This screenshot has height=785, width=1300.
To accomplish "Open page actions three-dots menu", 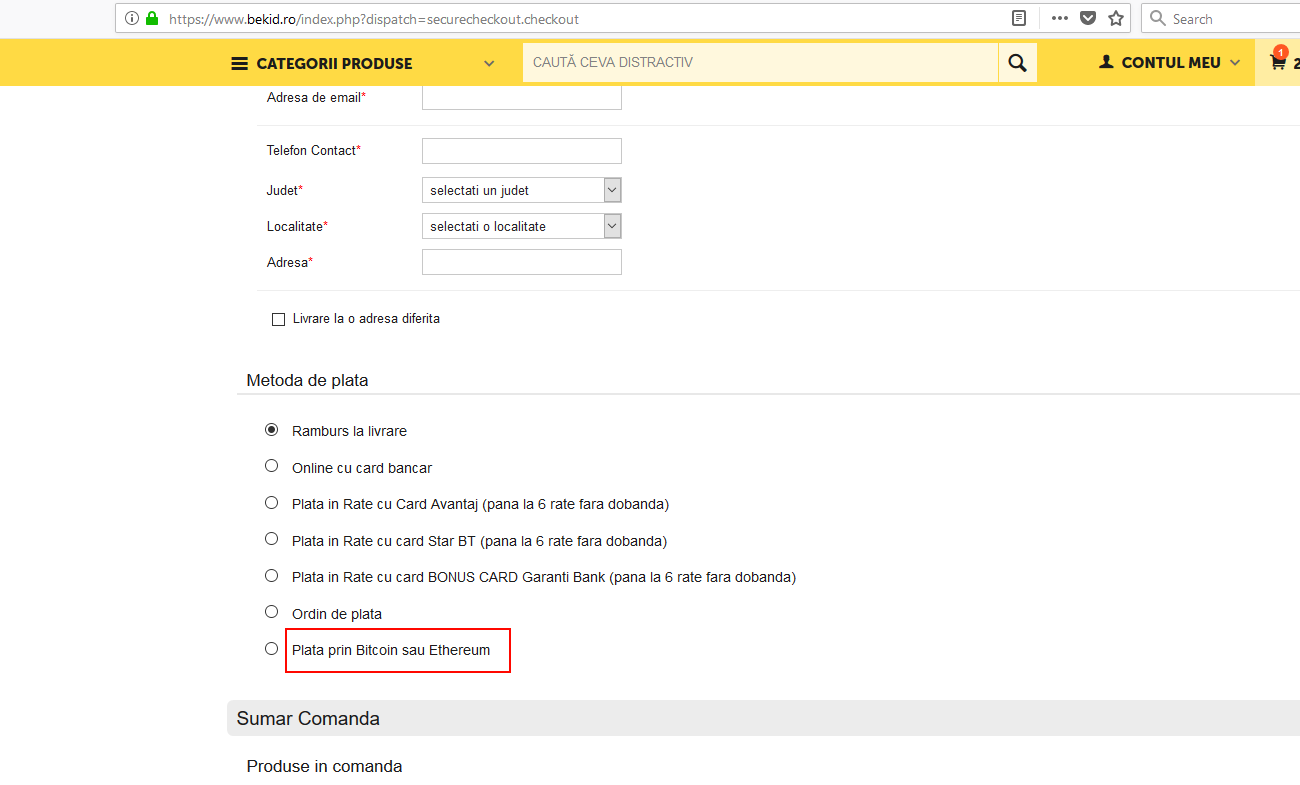I will [x=1059, y=18].
